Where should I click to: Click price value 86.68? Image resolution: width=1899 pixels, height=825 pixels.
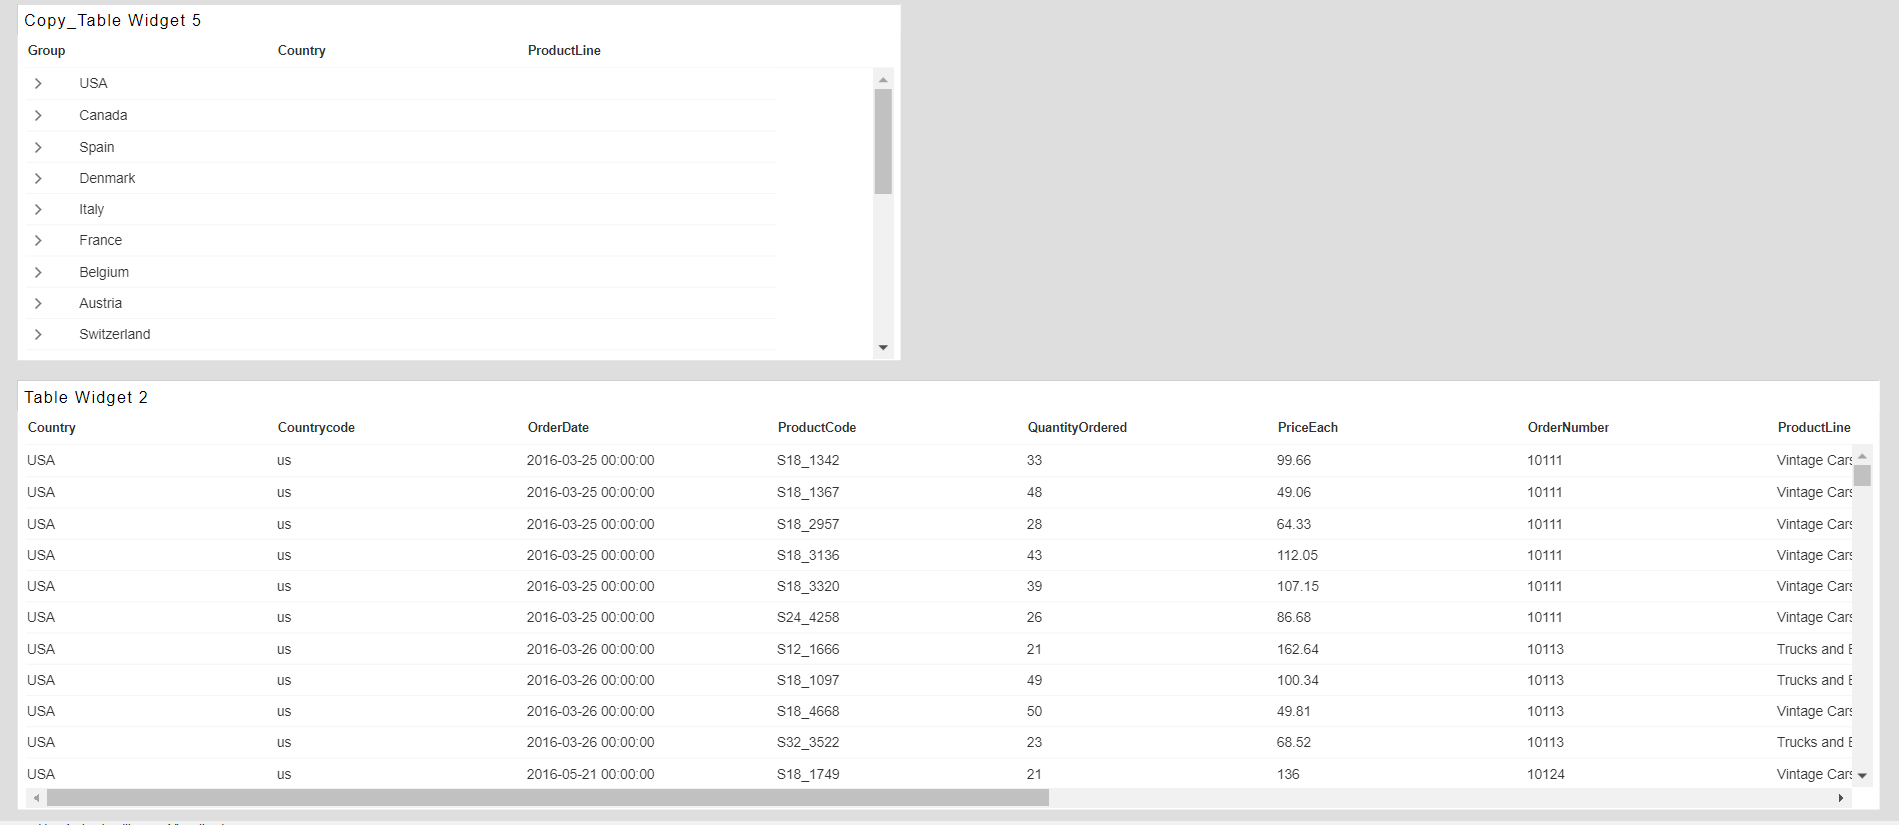pyautogui.click(x=1294, y=618)
